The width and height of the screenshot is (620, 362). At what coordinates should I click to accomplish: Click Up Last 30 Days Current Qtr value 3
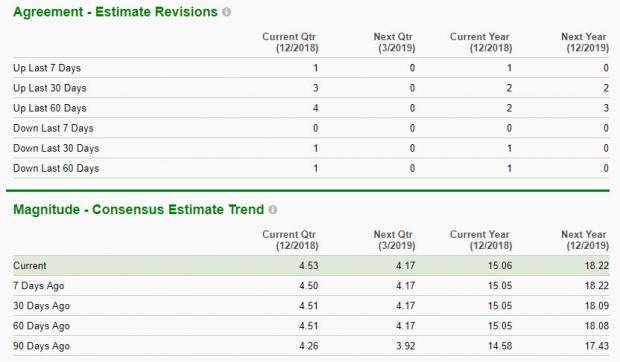[316, 88]
